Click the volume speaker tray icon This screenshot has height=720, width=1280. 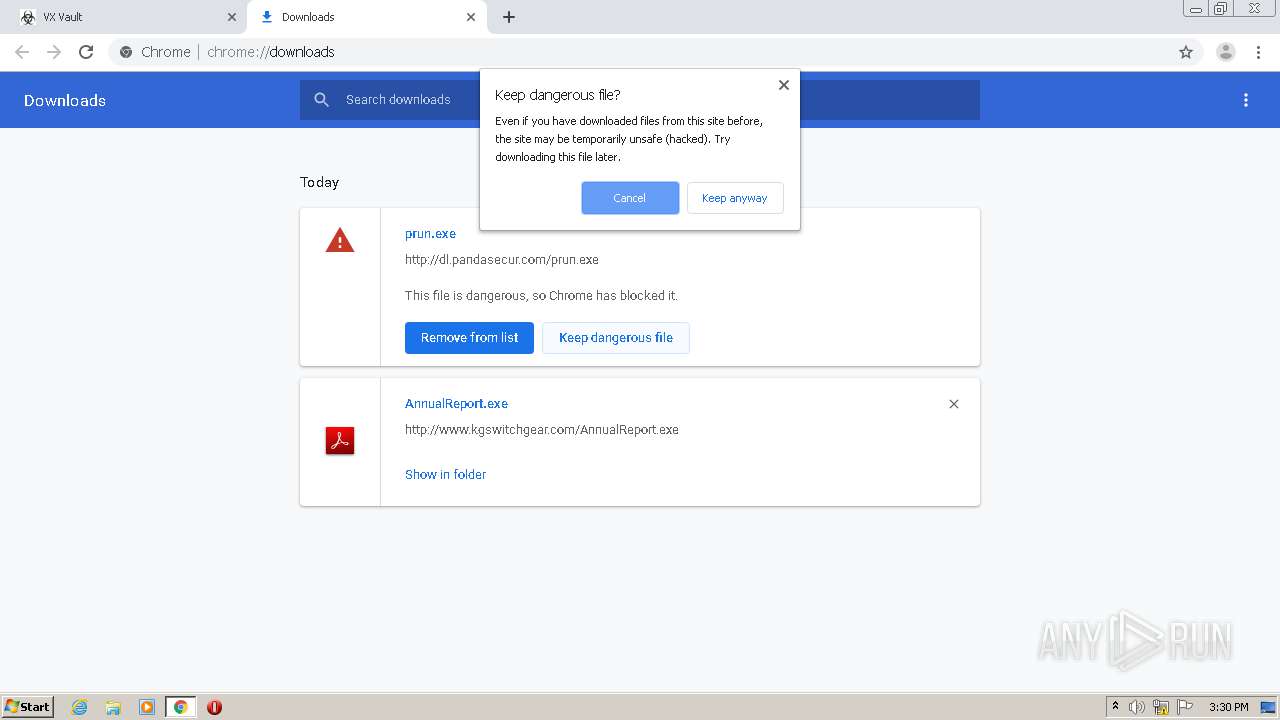point(1137,707)
